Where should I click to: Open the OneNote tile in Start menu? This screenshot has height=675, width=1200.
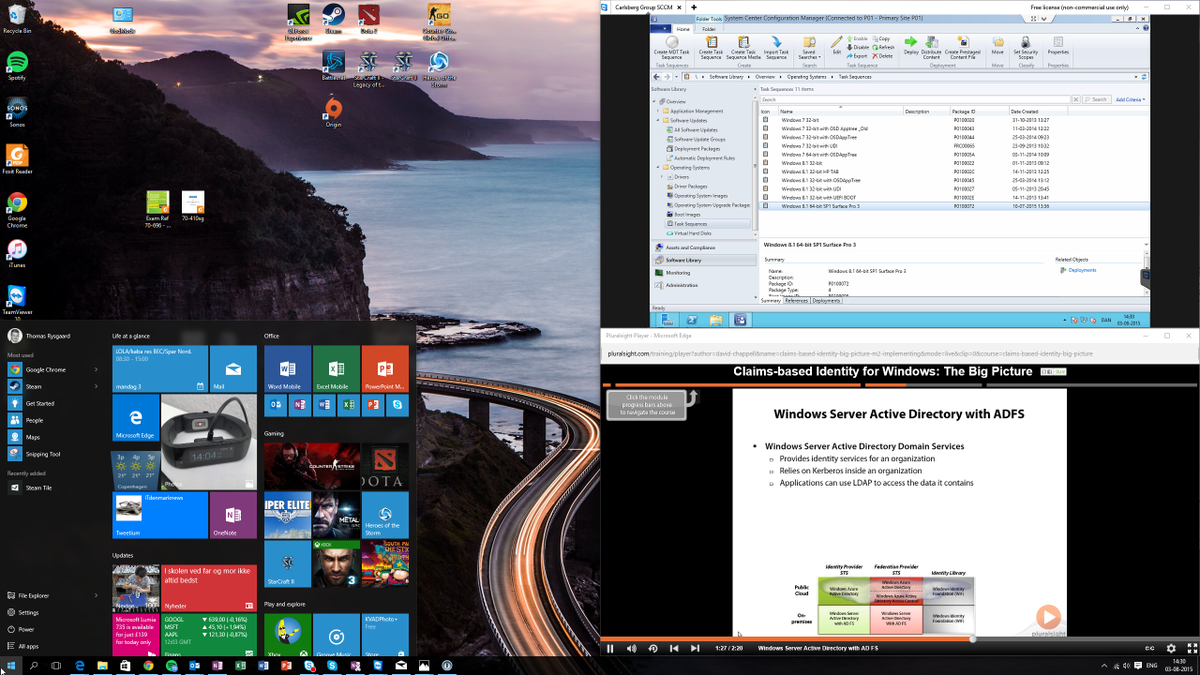click(233, 514)
